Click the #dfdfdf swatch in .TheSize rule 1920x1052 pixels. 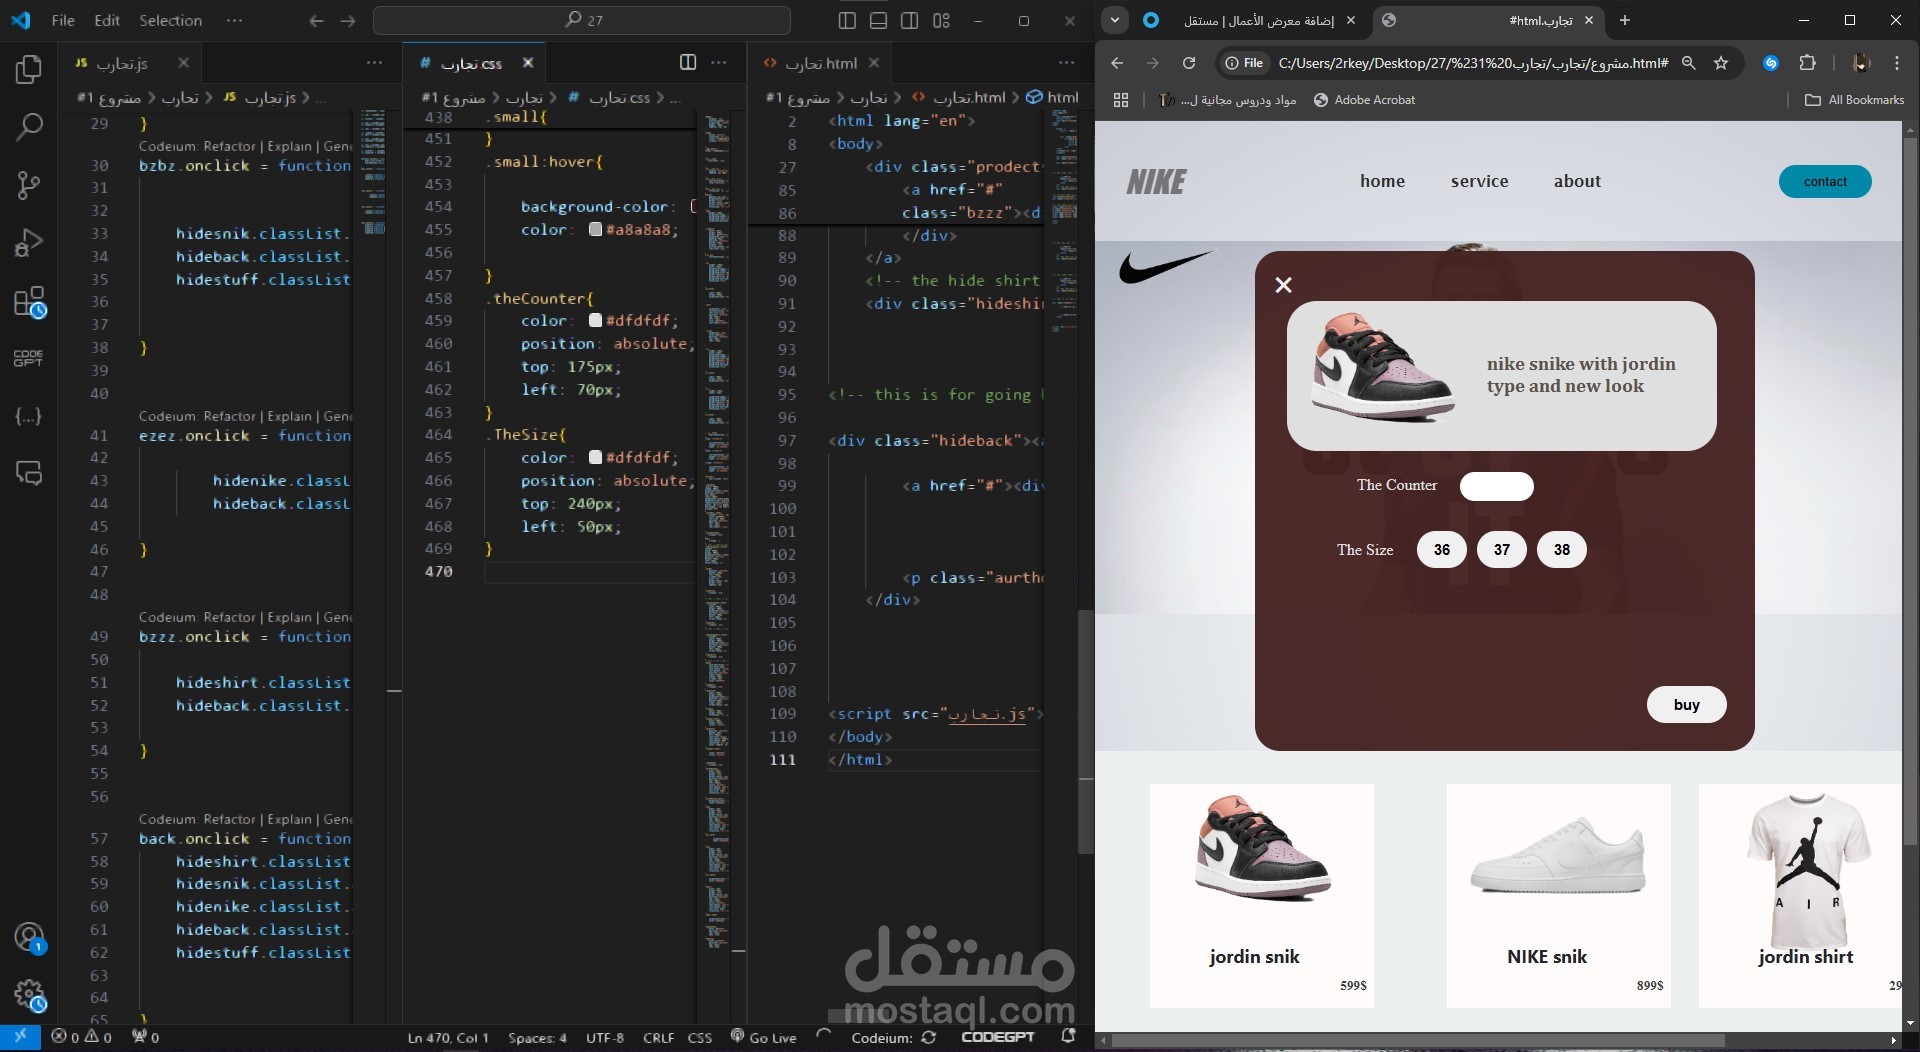(x=595, y=458)
